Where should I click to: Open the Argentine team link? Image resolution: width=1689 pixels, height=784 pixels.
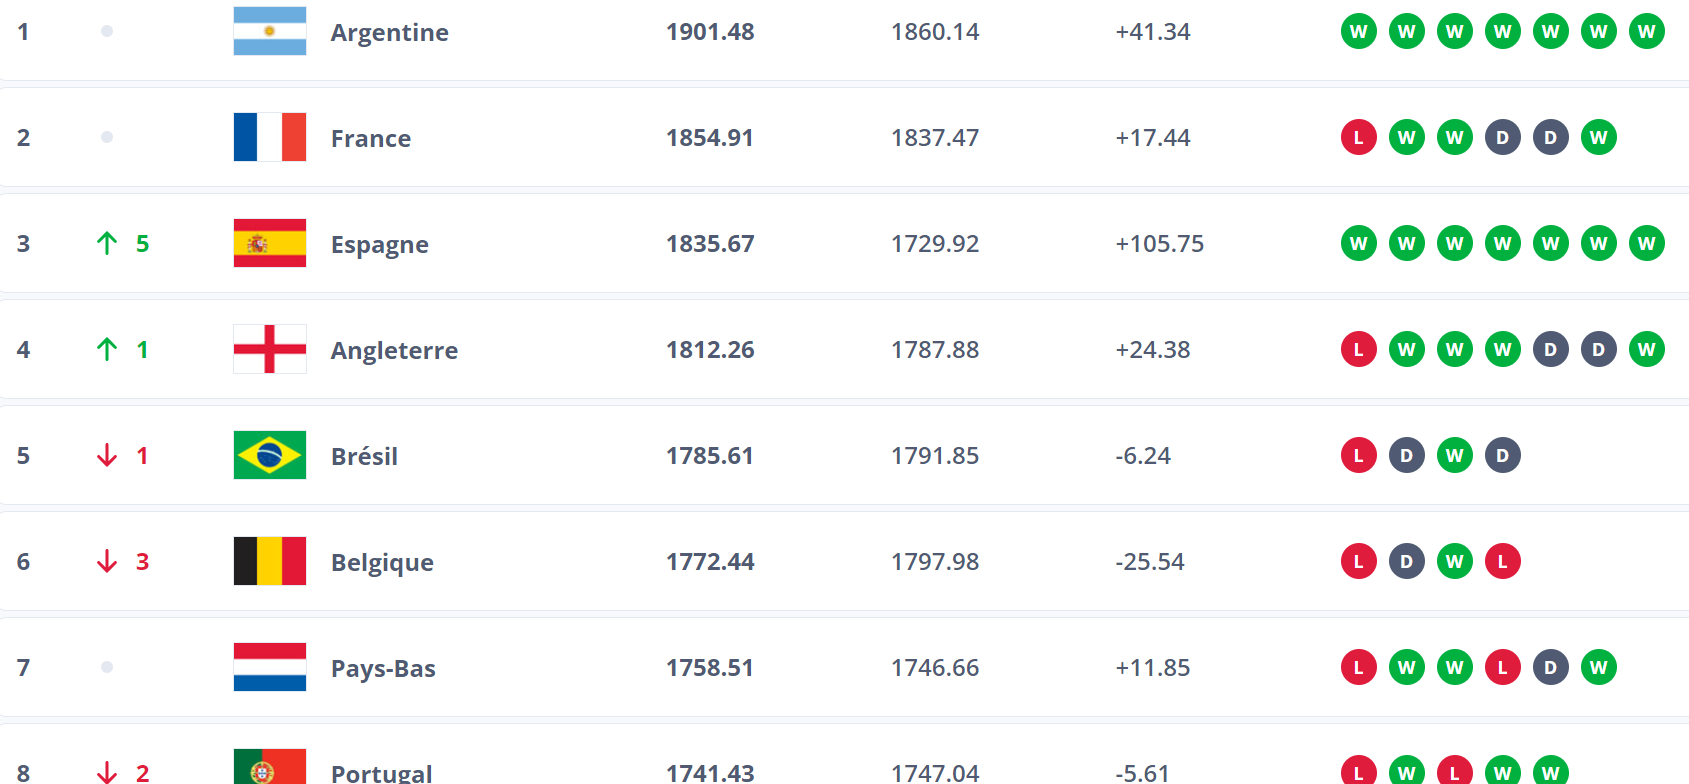pyautogui.click(x=389, y=32)
